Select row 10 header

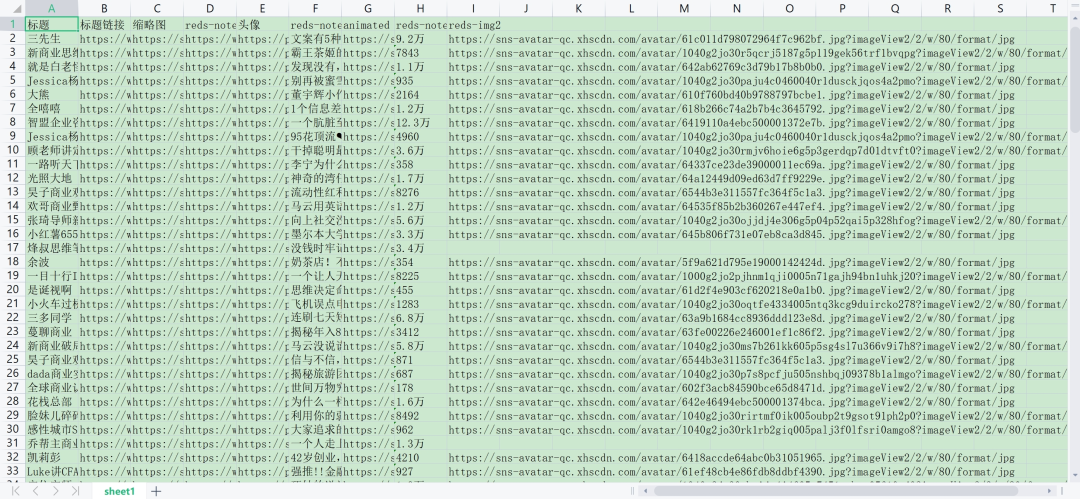[x=12, y=150]
